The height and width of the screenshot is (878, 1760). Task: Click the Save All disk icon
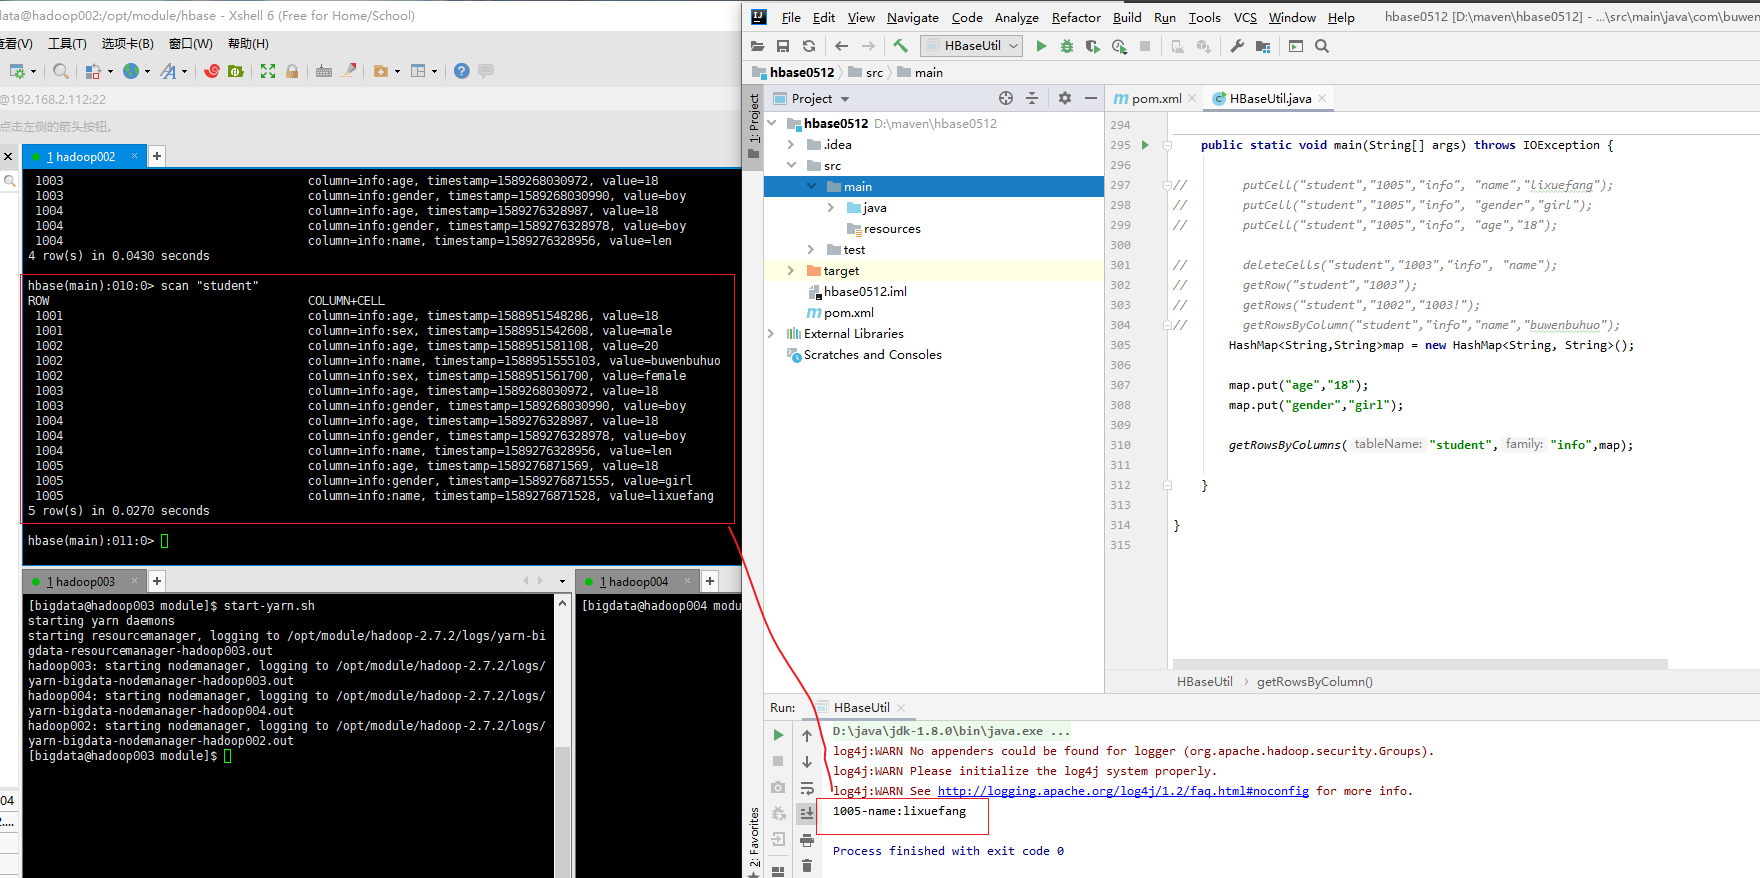[x=783, y=46]
